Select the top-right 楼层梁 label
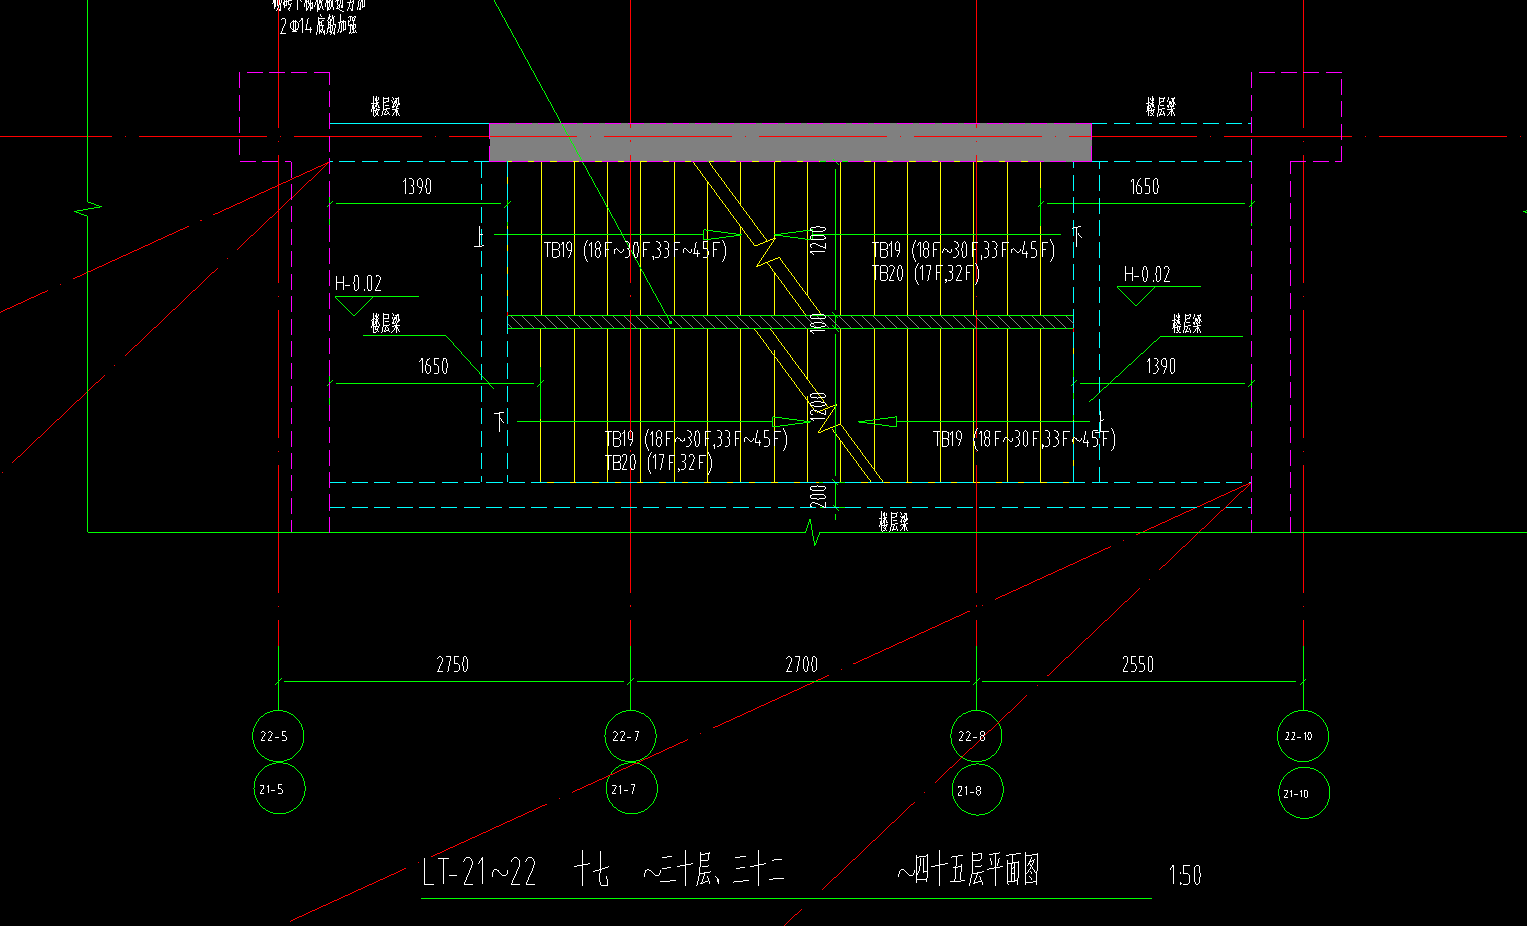This screenshot has width=1527, height=926. coord(1161,107)
